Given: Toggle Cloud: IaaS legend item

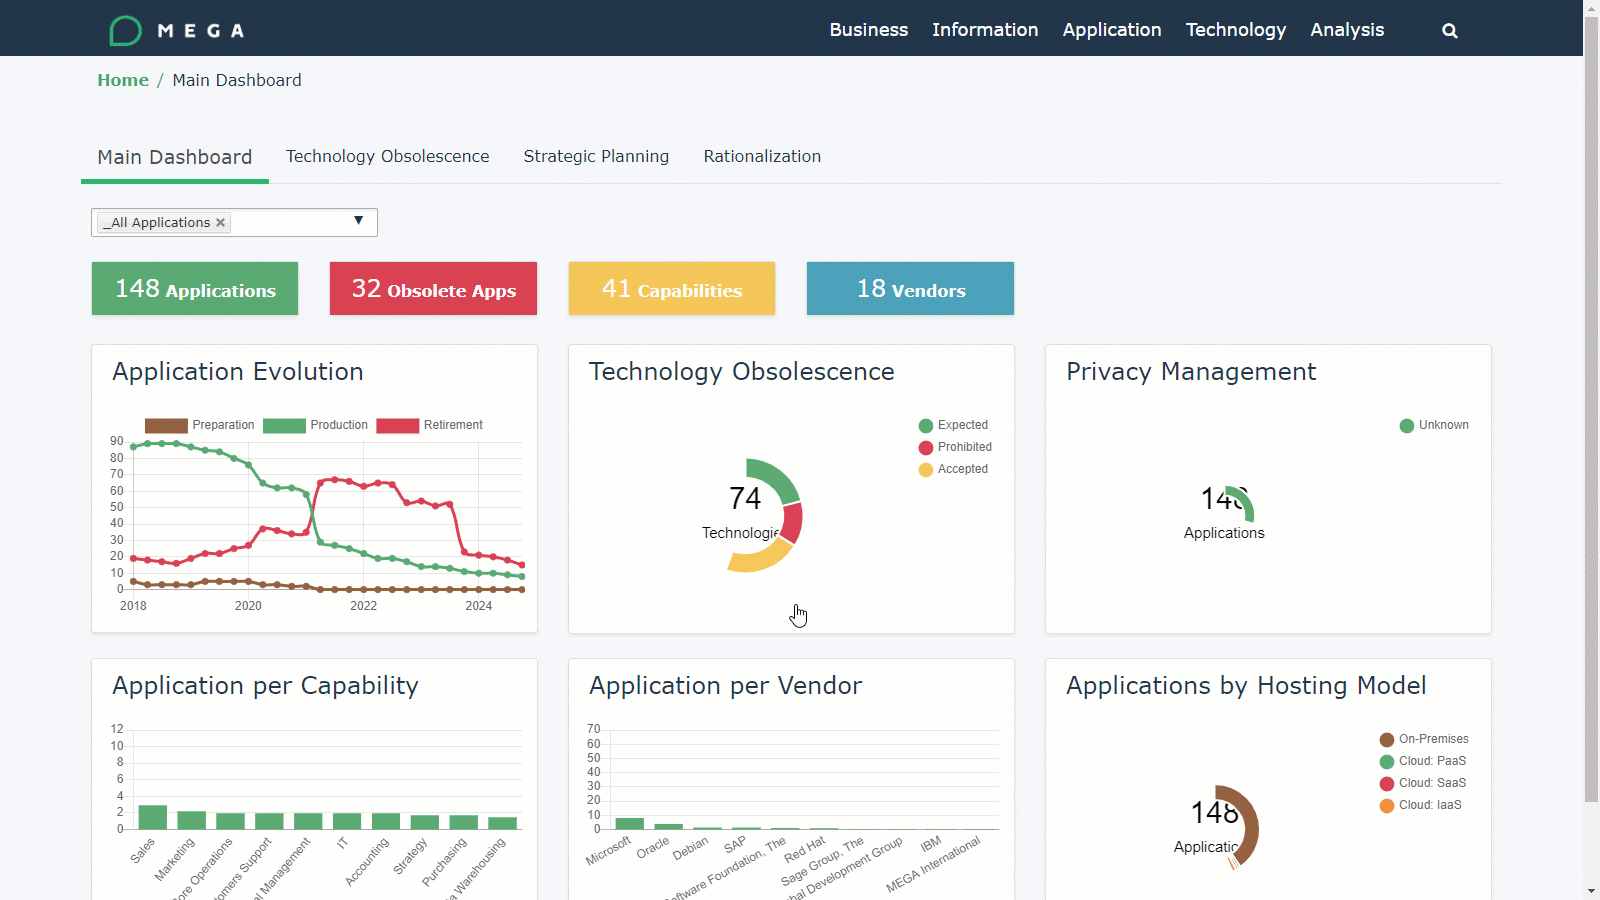Looking at the screenshot, I should (x=1420, y=805).
